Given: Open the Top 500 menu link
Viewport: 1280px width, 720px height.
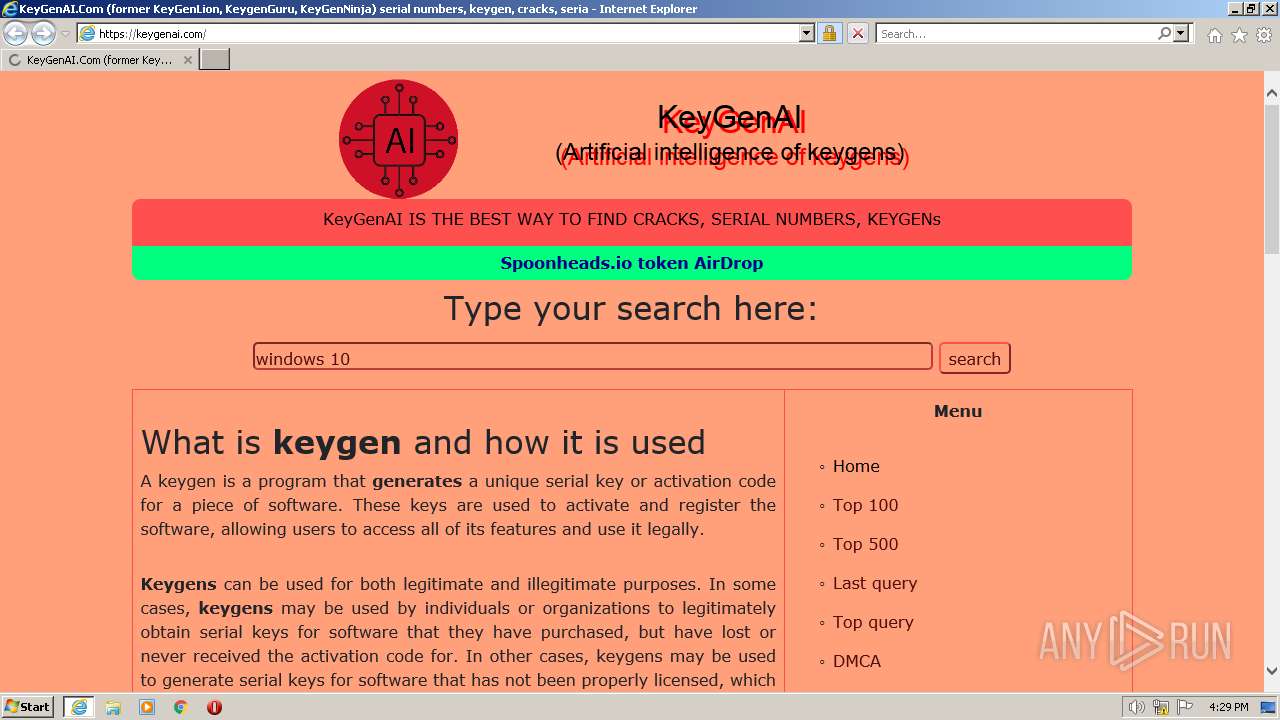Looking at the screenshot, I should [865, 544].
